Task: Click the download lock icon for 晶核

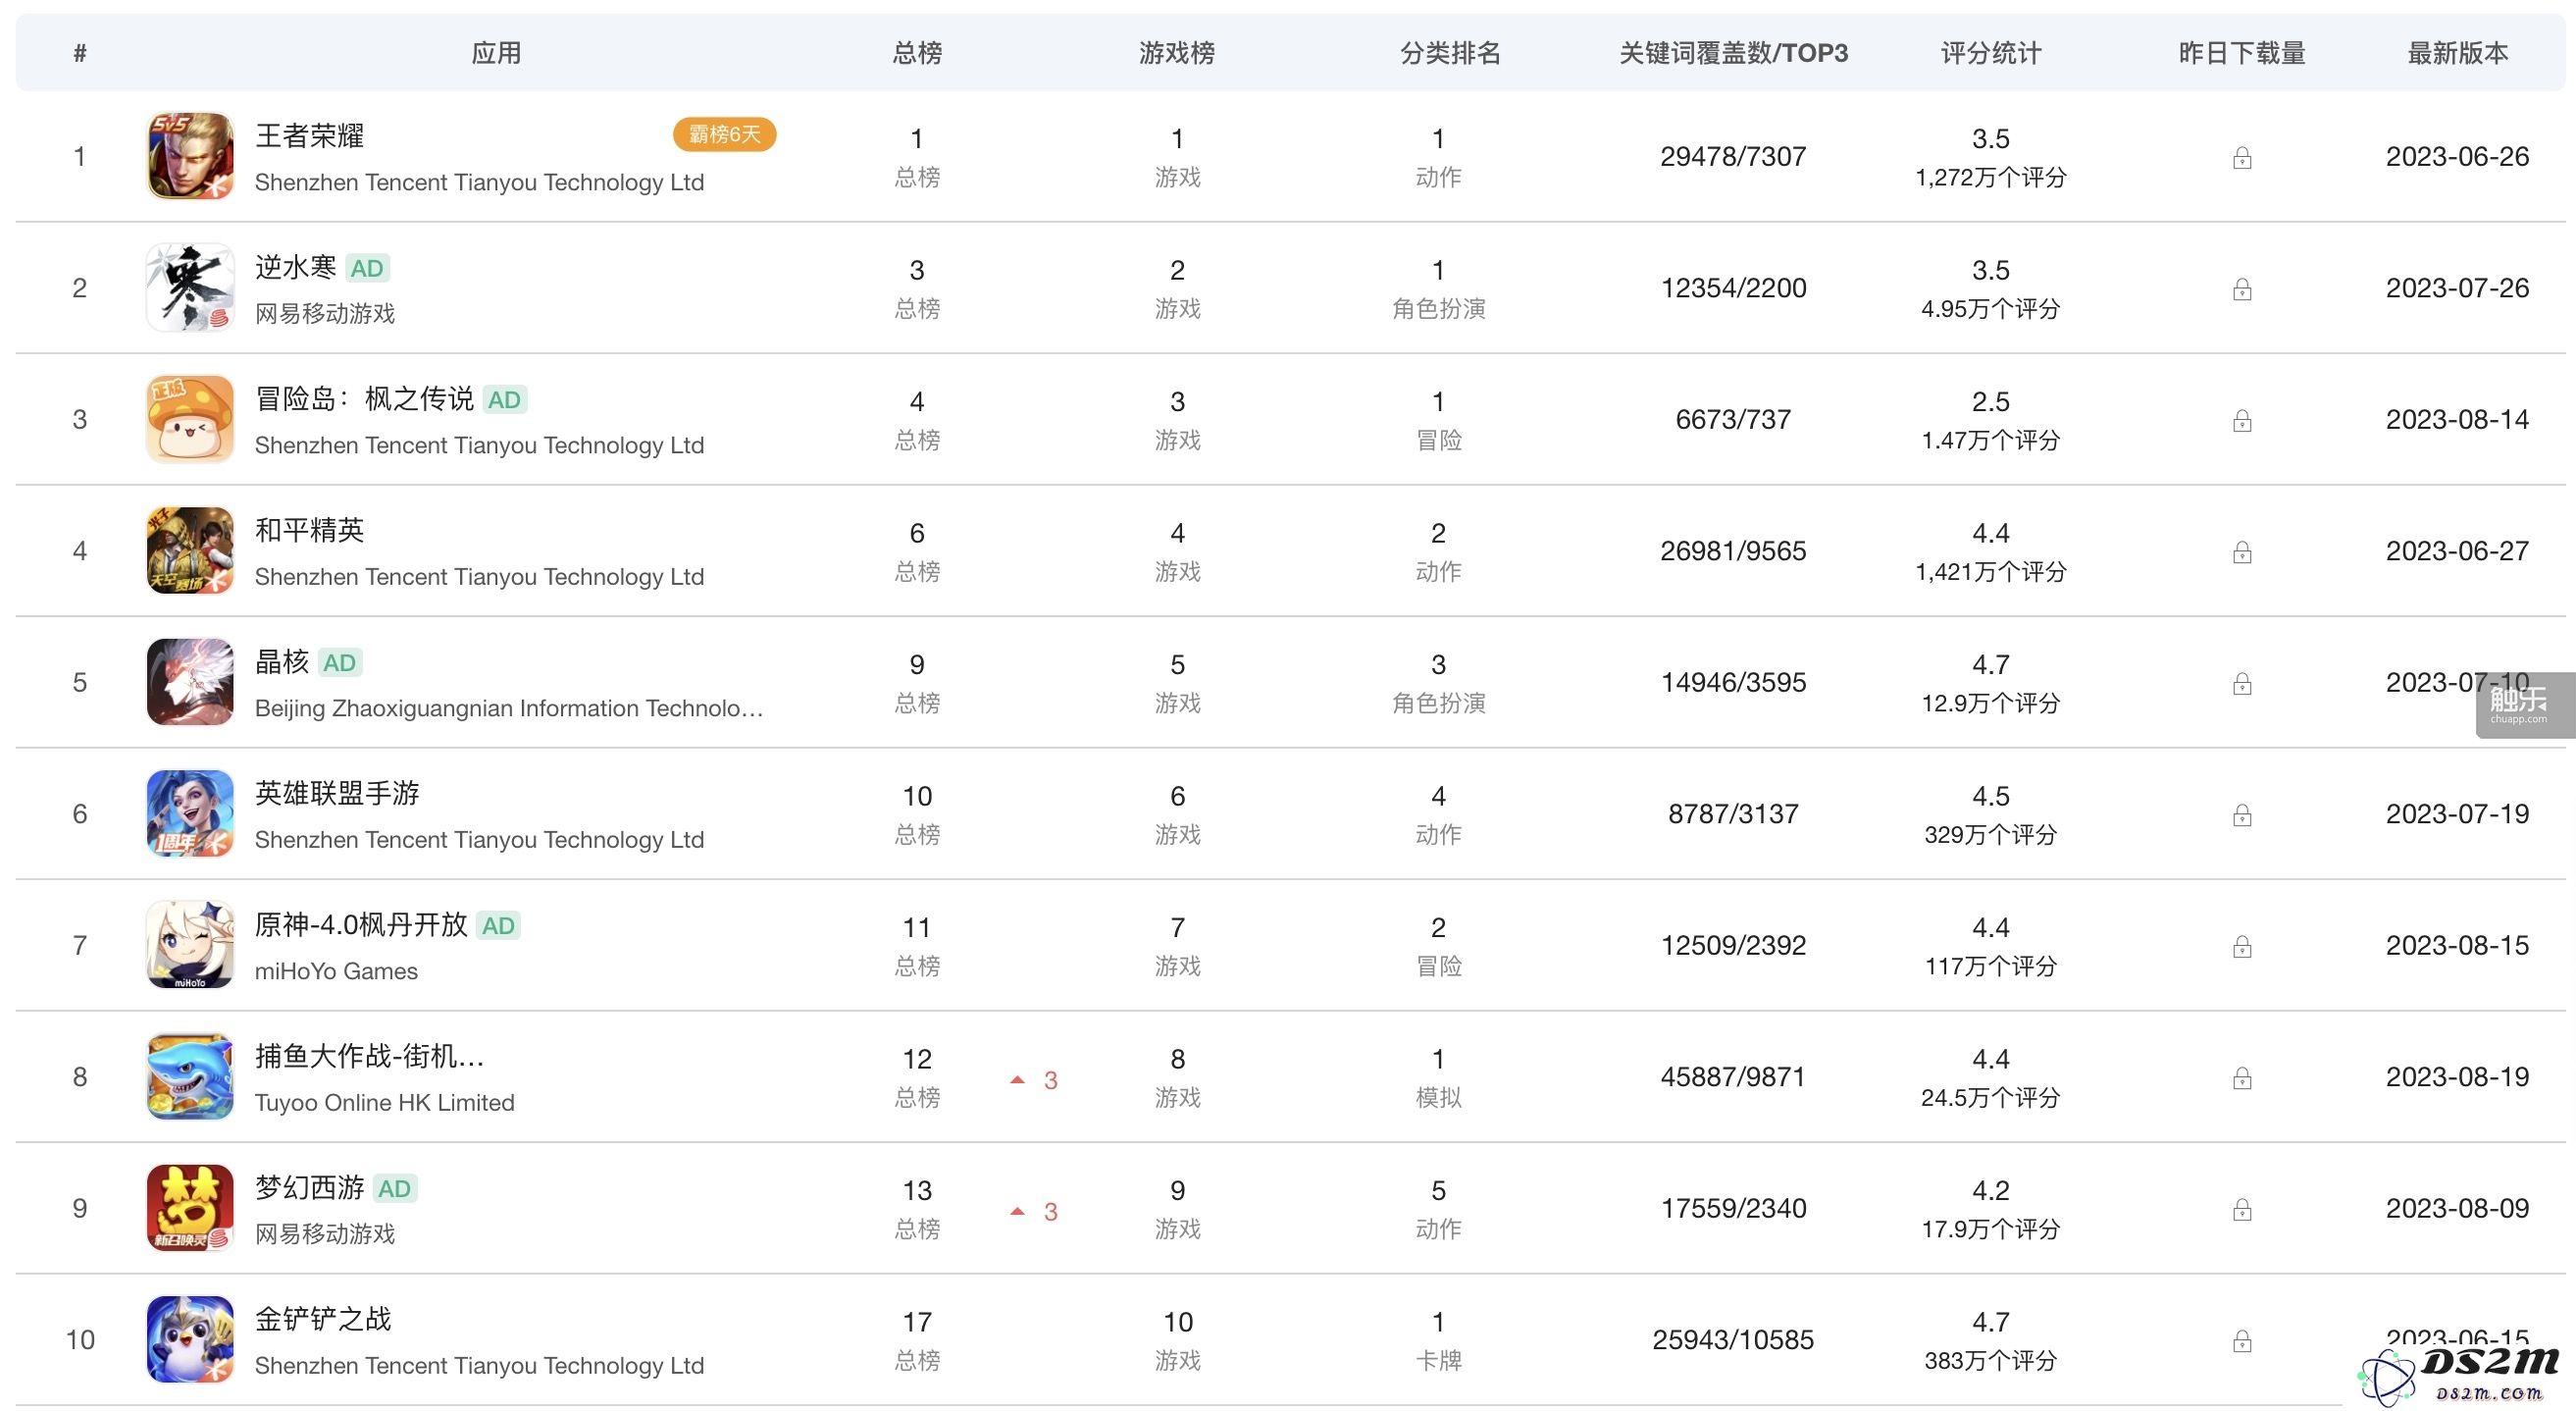Action: click(2242, 684)
